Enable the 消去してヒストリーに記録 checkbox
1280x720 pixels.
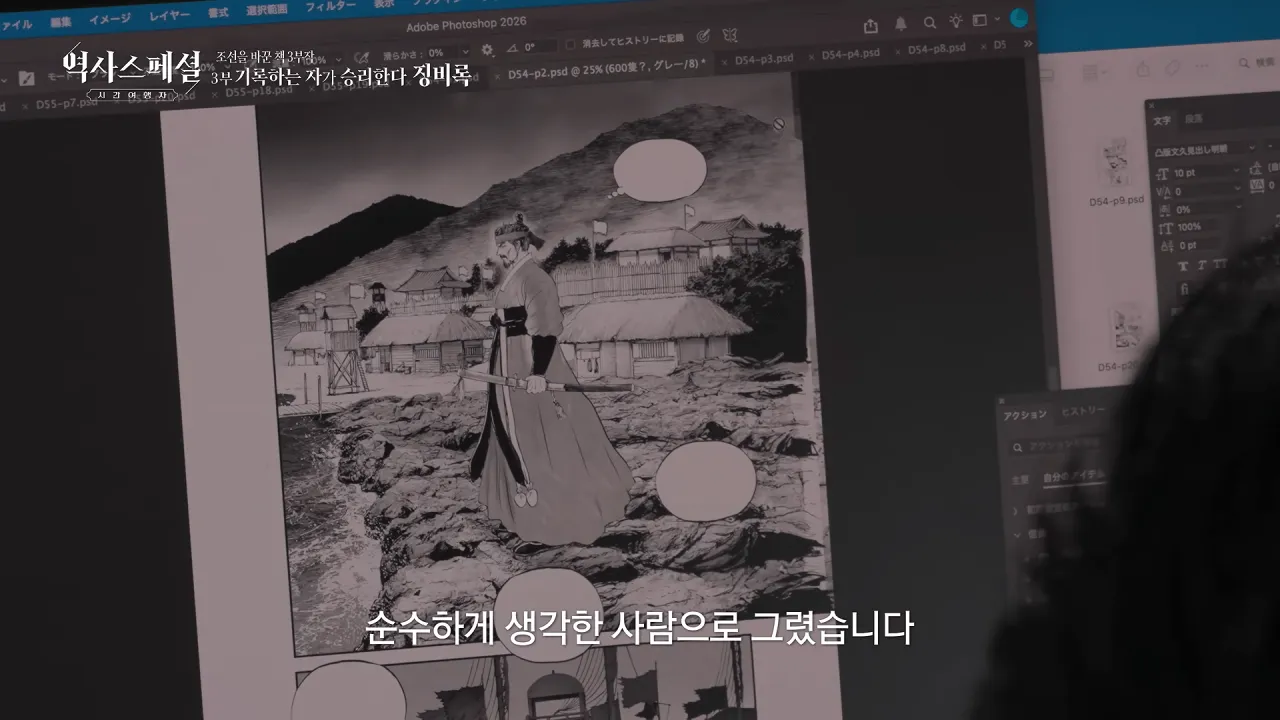[570, 45]
